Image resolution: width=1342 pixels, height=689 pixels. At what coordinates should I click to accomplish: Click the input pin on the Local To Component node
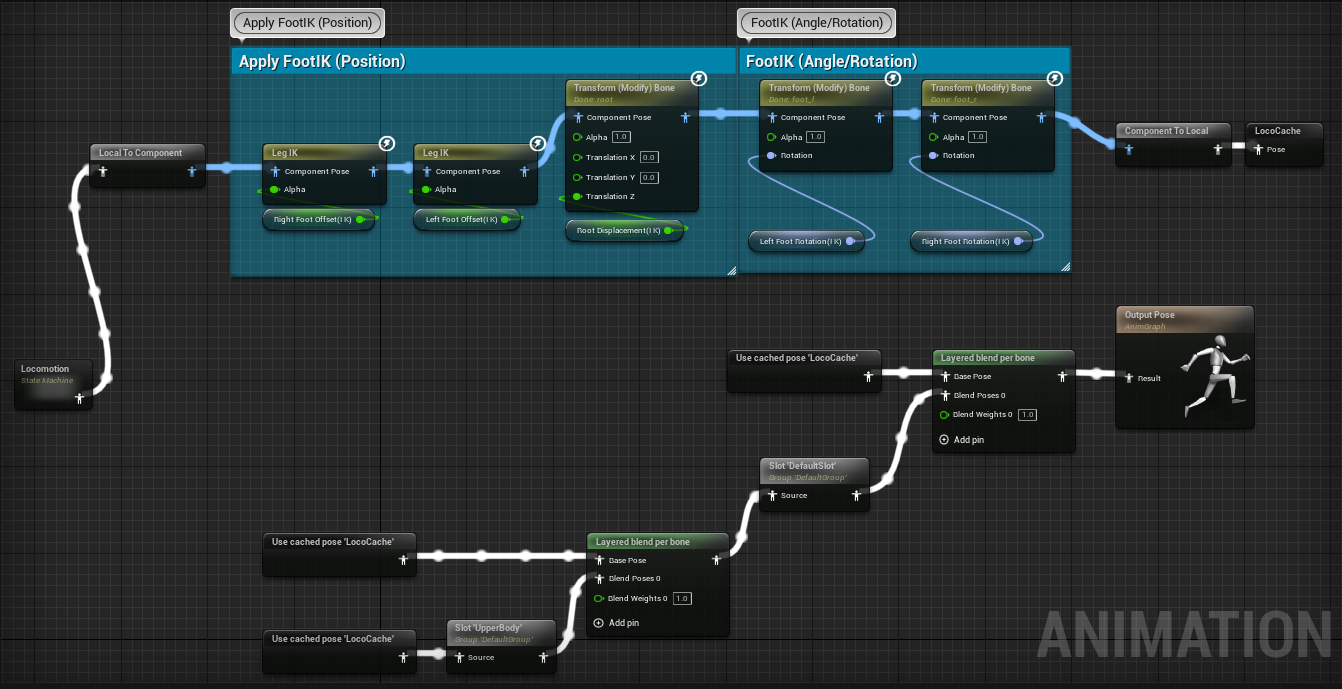coord(102,171)
